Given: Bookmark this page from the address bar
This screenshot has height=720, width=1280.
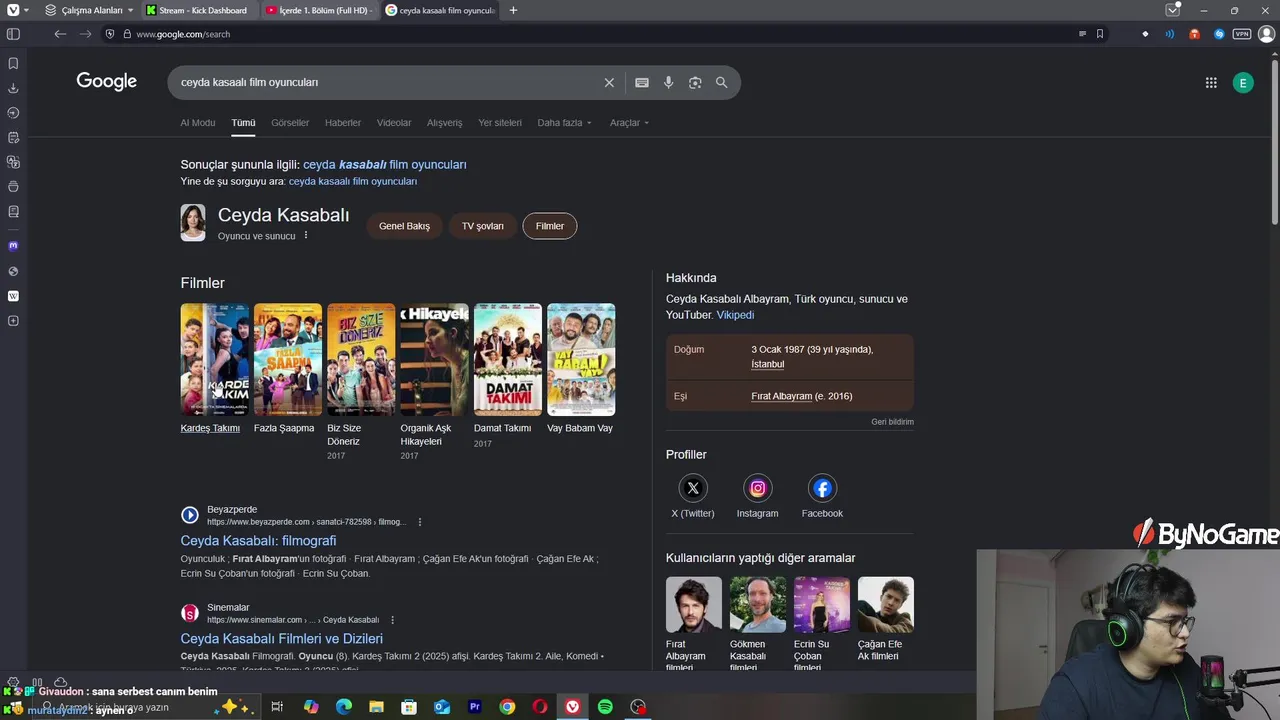Looking at the screenshot, I should tap(1100, 34).
